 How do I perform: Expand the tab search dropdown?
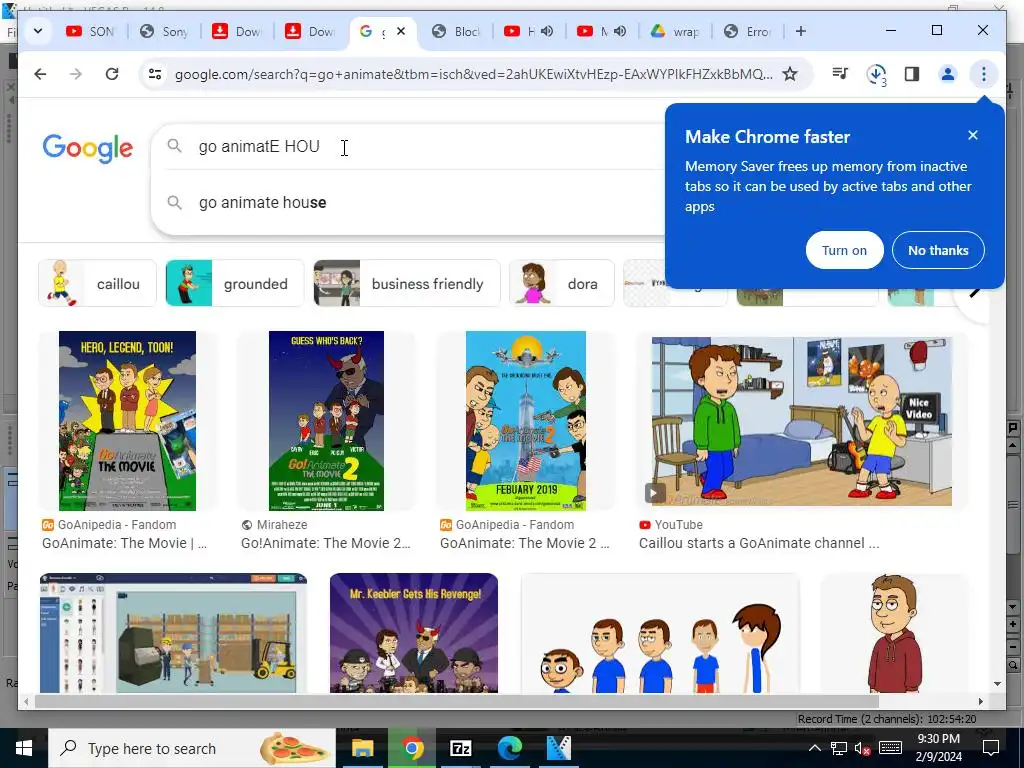(x=38, y=31)
